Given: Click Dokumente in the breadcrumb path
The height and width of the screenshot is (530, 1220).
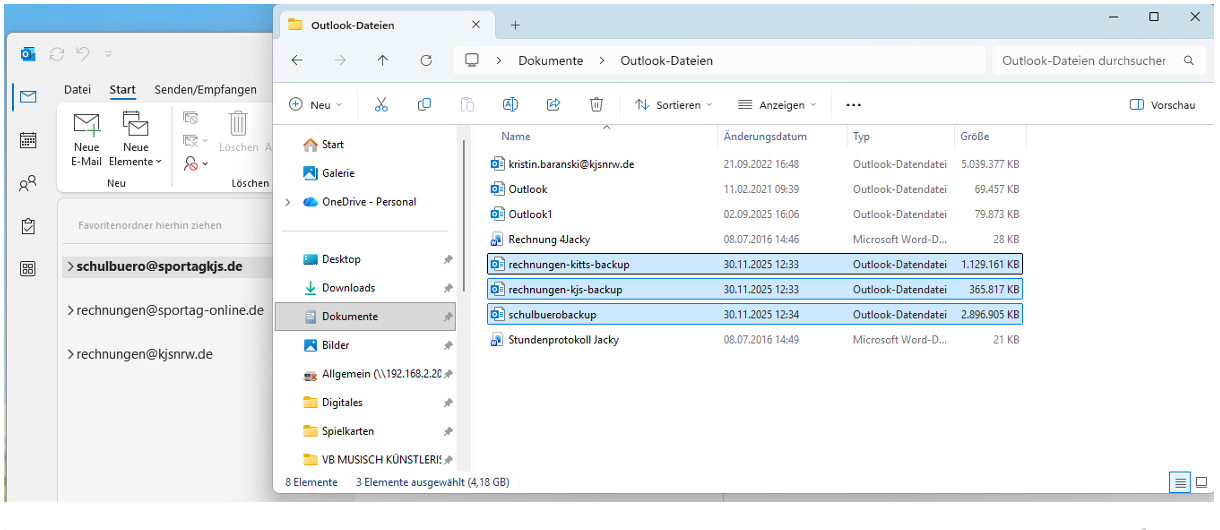Looking at the screenshot, I should (550, 61).
